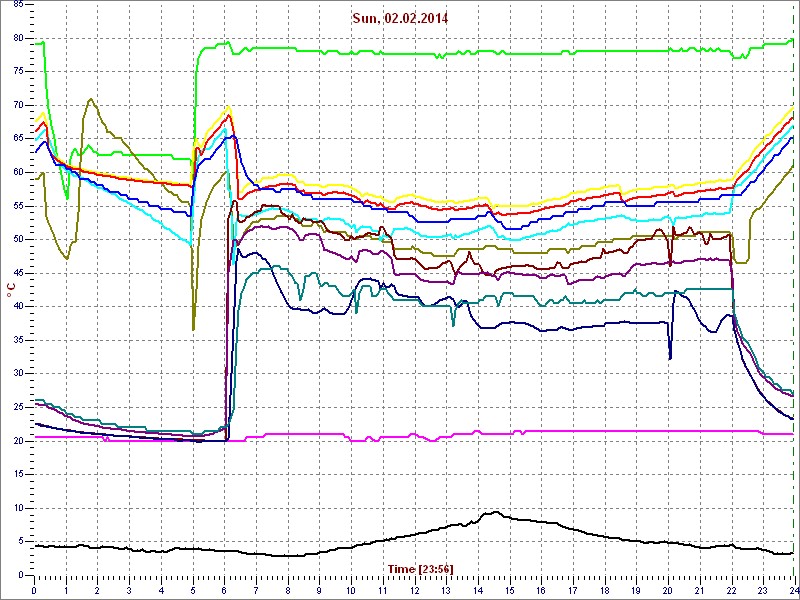
Task: Click hour 1 on the time axis
Action: click(x=66, y=590)
